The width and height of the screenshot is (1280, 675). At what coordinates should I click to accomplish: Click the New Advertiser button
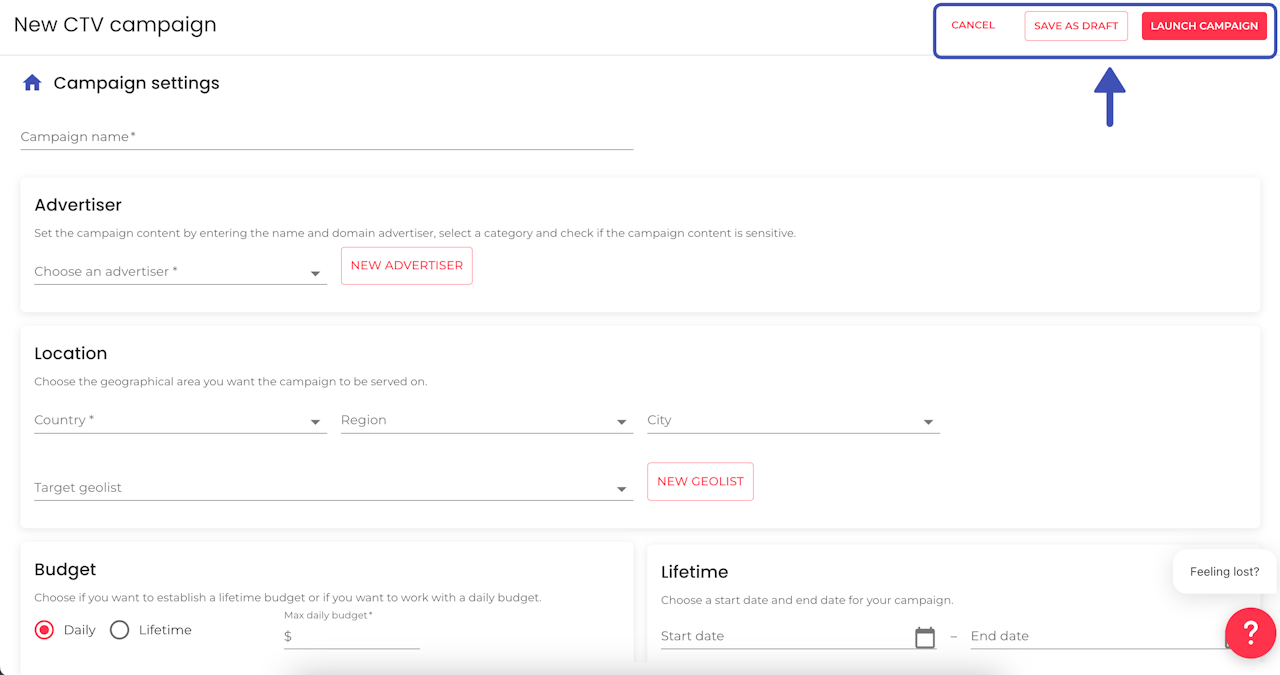point(407,266)
